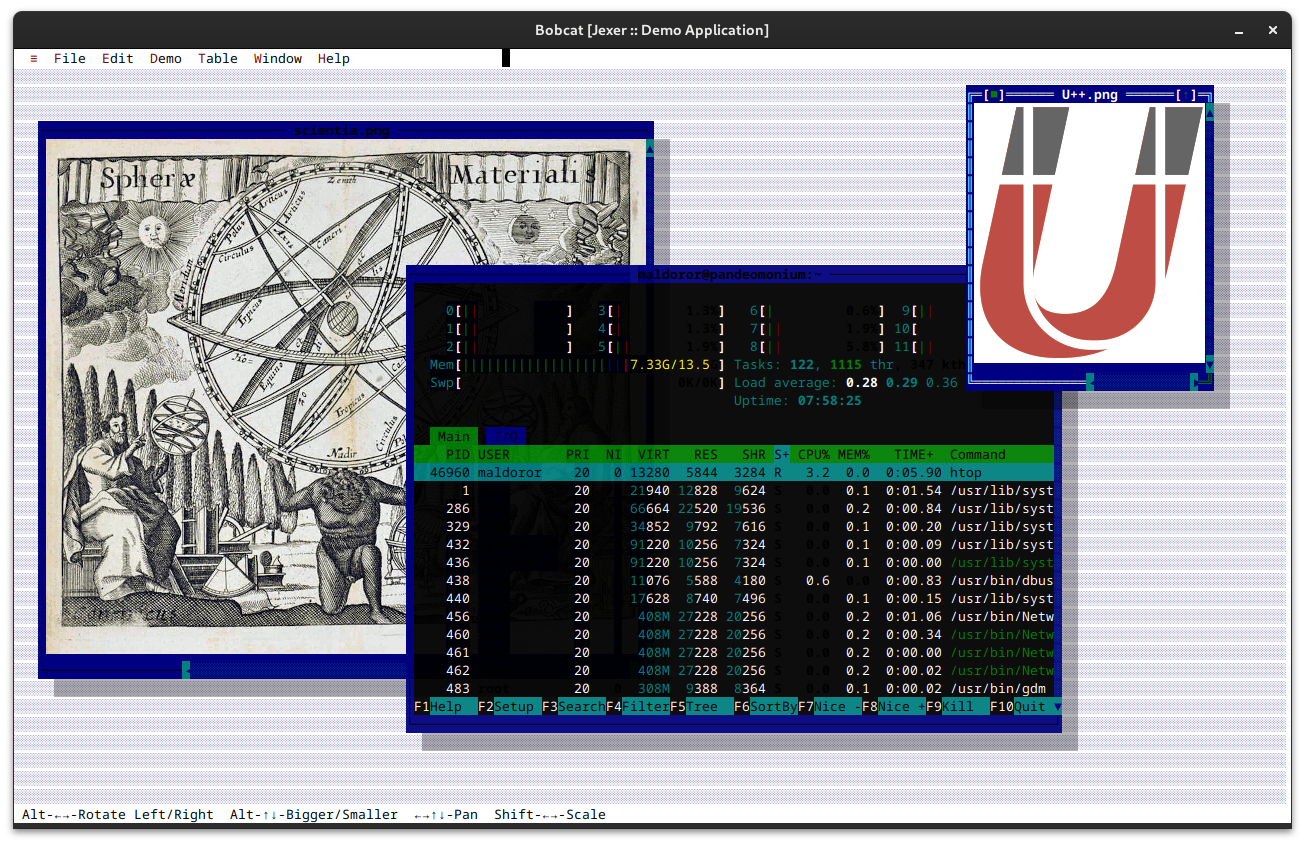The width and height of the screenshot is (1305, 845).
Task: Select the dbus process row PID 438
Action: tap(734, 581)
